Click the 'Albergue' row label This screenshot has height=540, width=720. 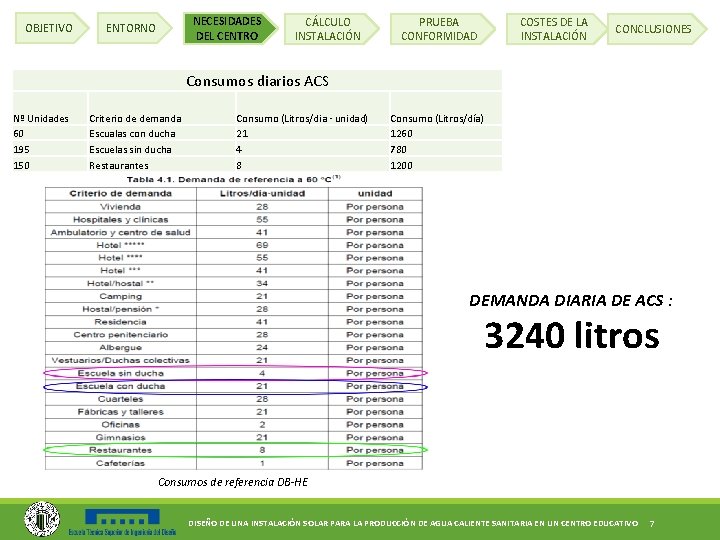click(120, 348)
